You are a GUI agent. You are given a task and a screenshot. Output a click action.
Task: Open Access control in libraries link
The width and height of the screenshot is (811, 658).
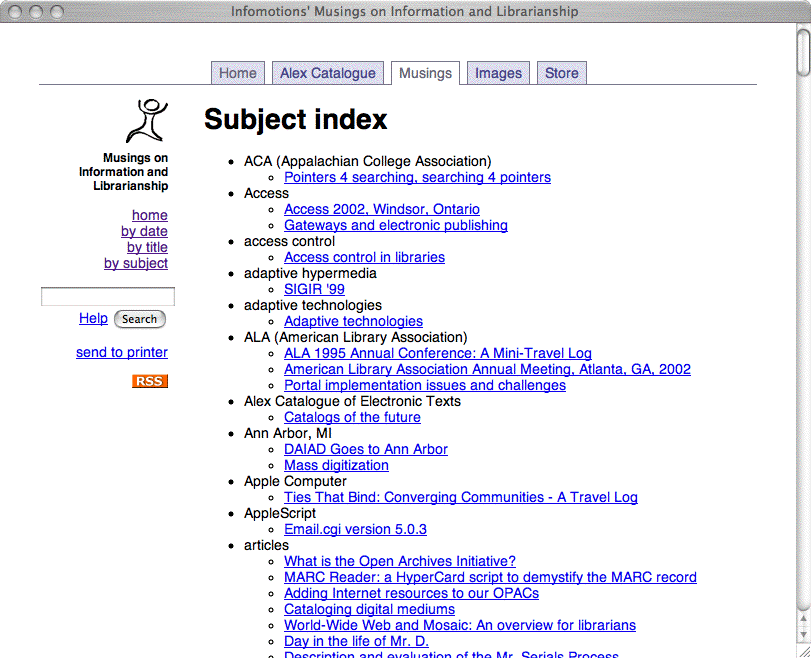click(x=364, y=257)
